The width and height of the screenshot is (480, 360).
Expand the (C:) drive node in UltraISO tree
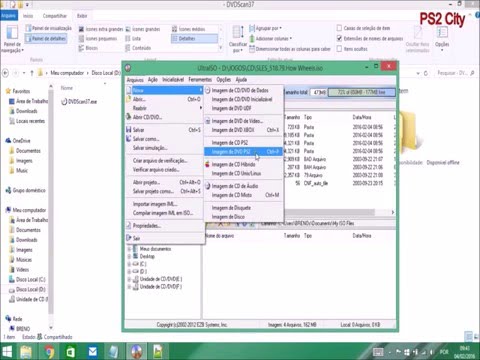tap(129, 264)
